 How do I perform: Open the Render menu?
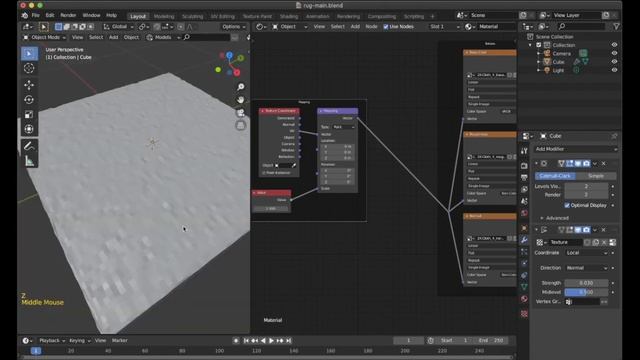pos(68,15)
